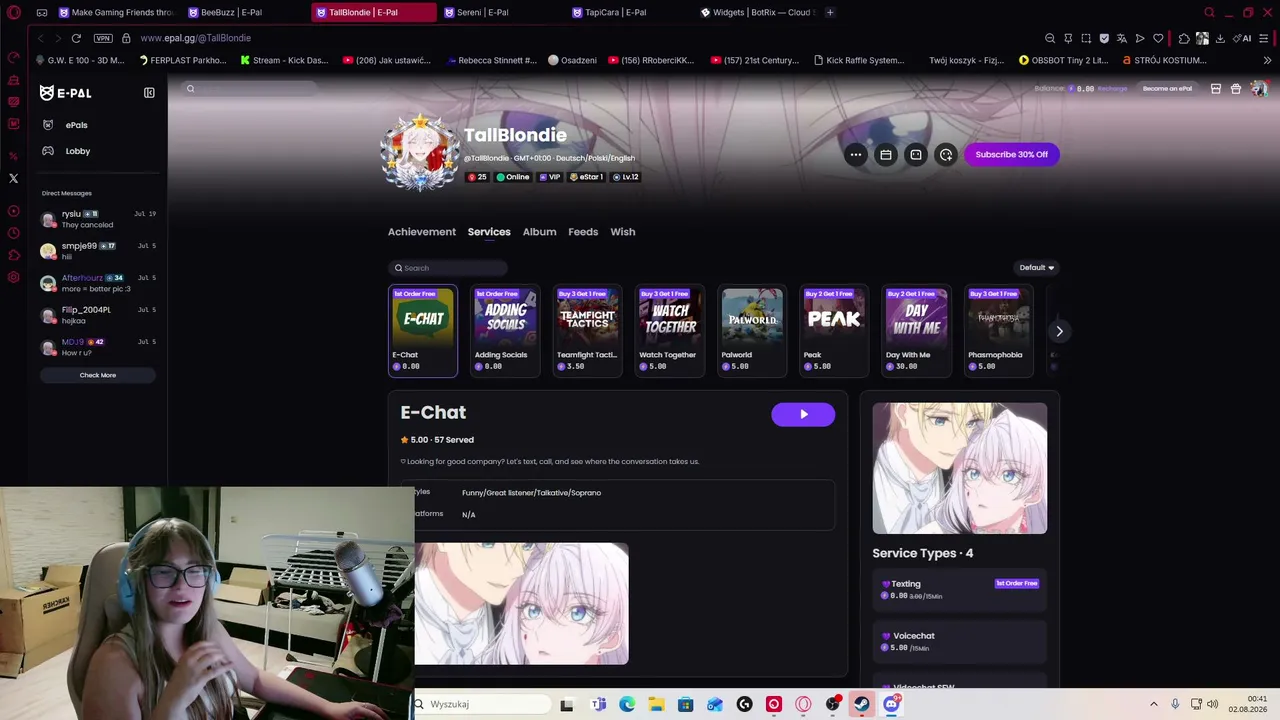Screen dimensions: 1280x720
Task: Open the E-Chat cover image on right
Action: tap(960, 468)
